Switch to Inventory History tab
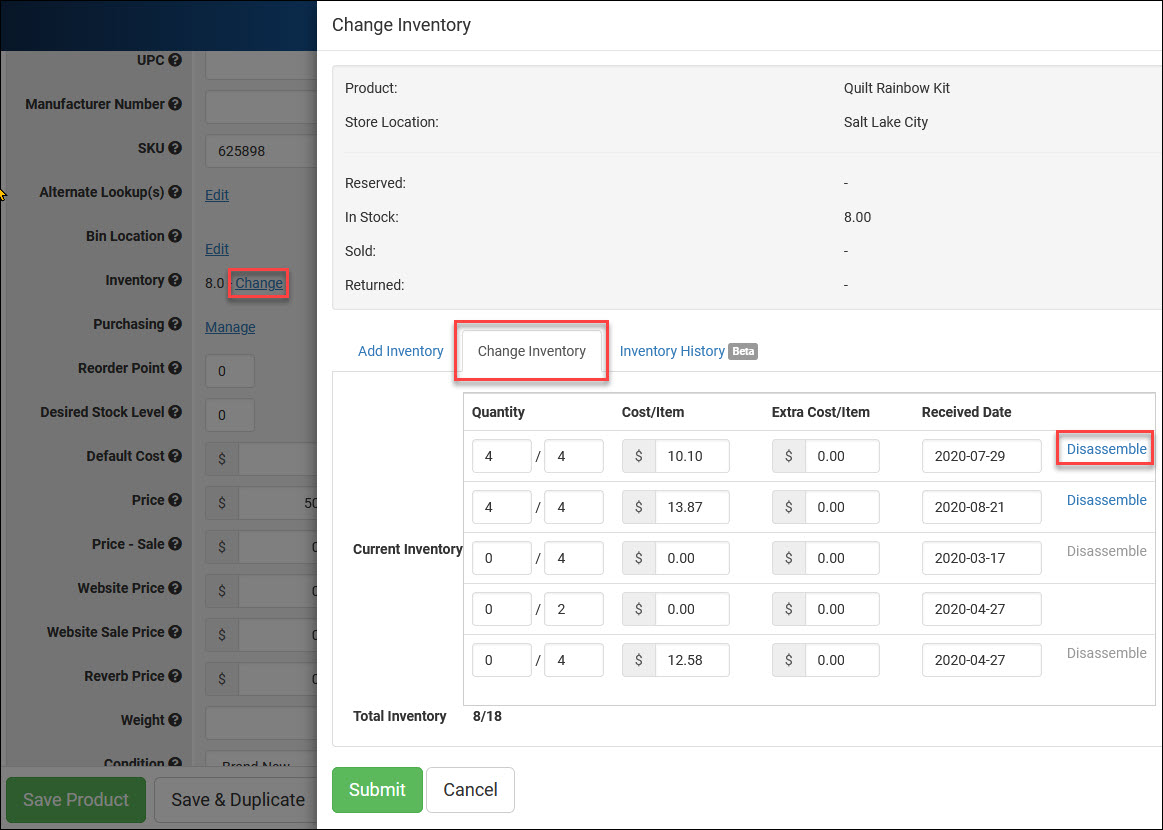The width and height of the screenshot is (1163, 830). [672, 351]
